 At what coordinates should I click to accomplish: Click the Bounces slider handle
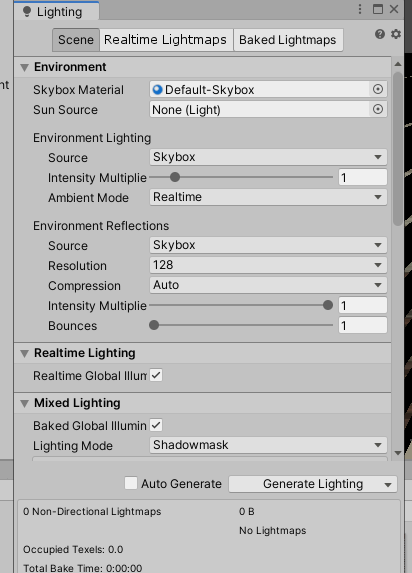pos(154,325)
